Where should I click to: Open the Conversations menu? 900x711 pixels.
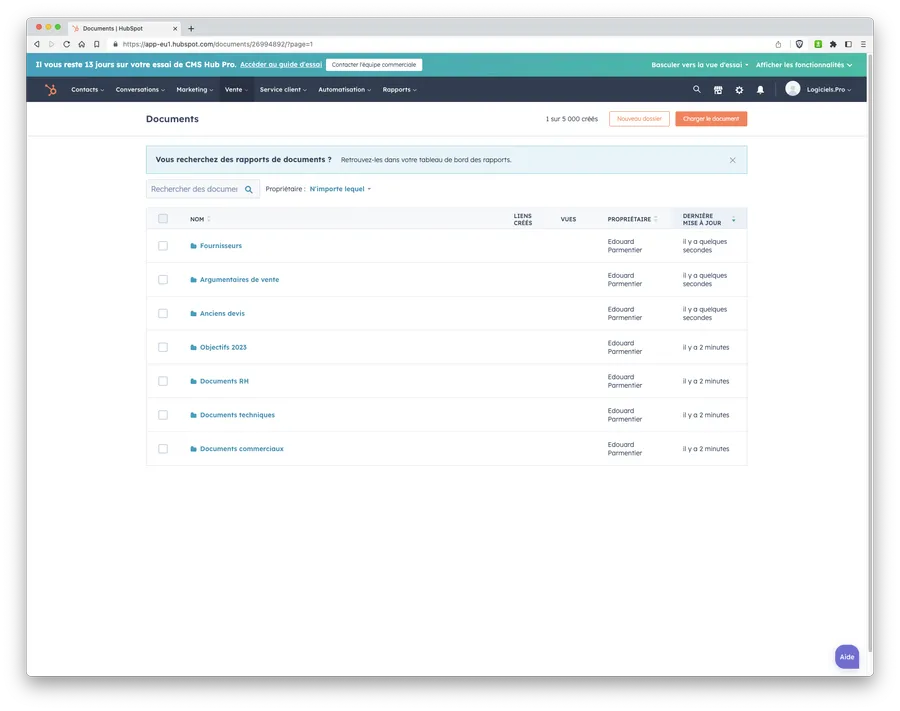point(140,90)
